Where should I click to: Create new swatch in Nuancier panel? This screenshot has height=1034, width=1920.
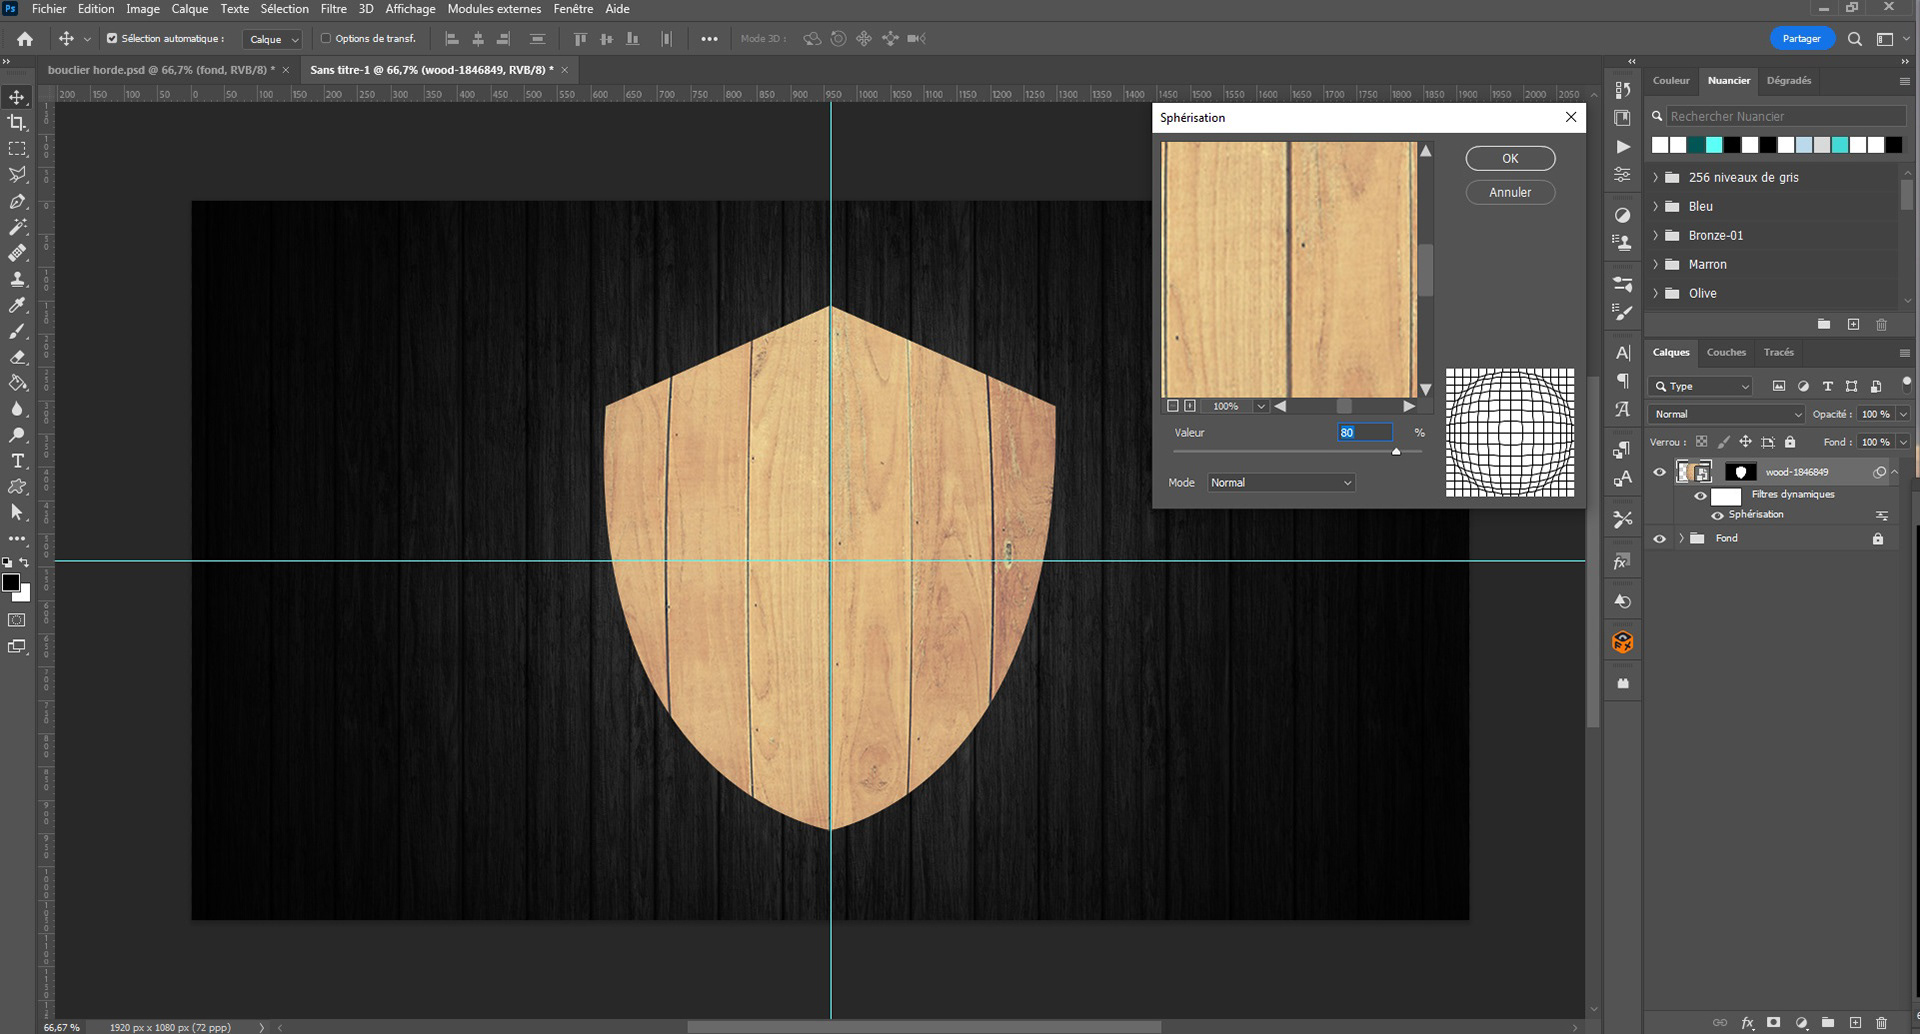tap(1853, 324)
